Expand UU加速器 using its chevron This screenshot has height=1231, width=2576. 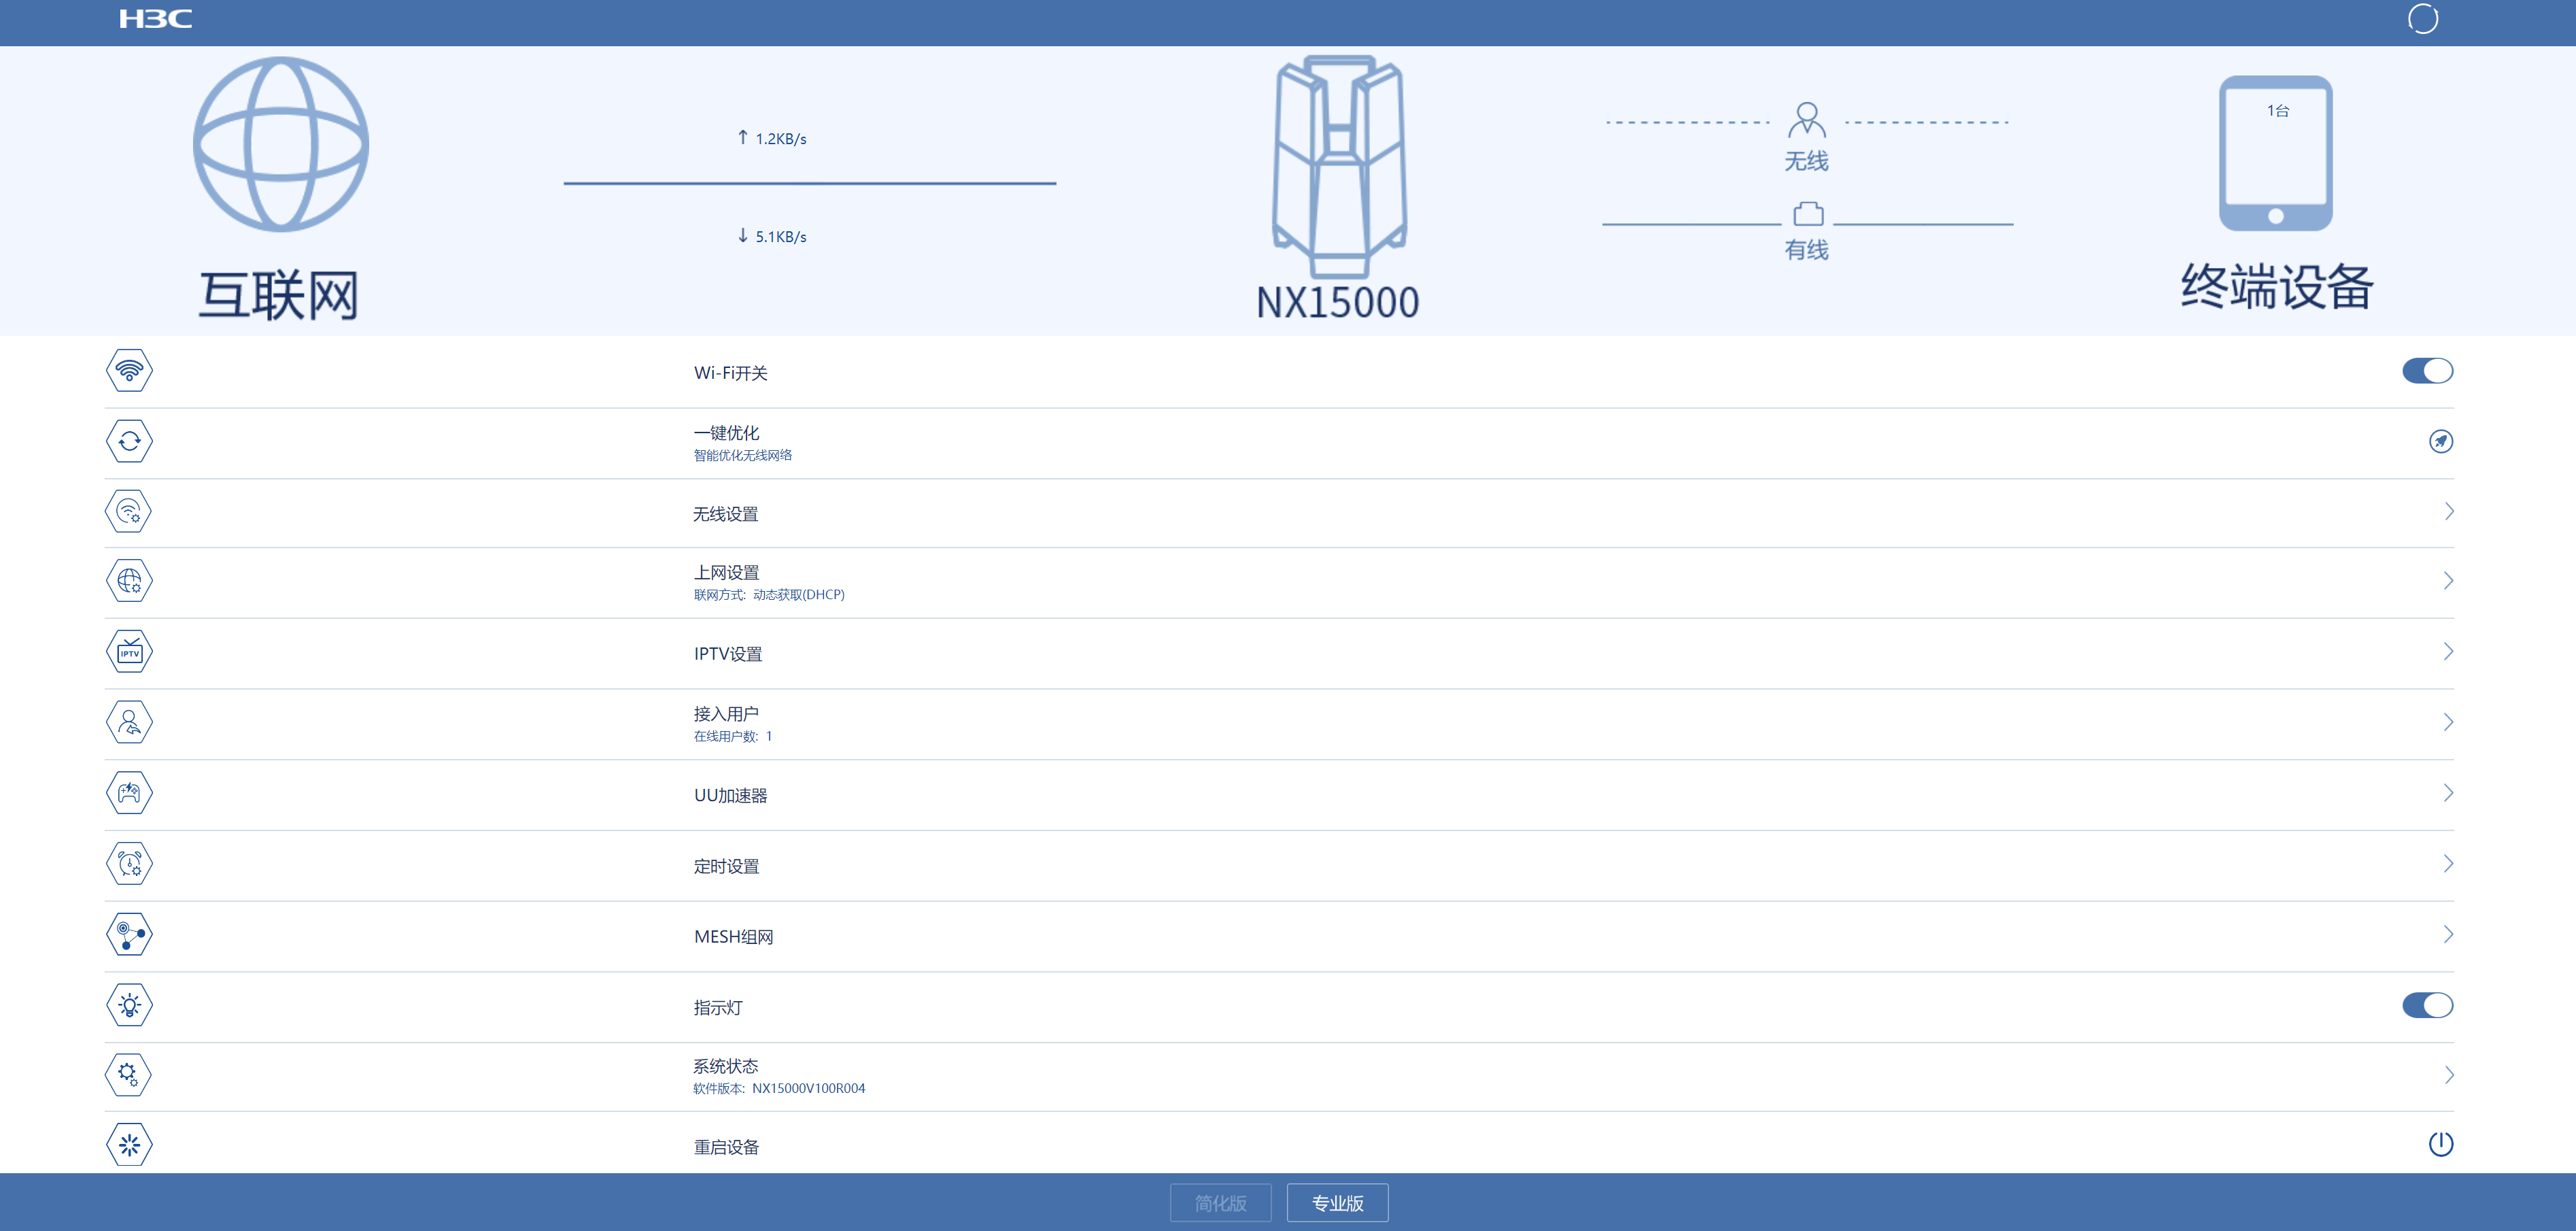coord(2448,793)
